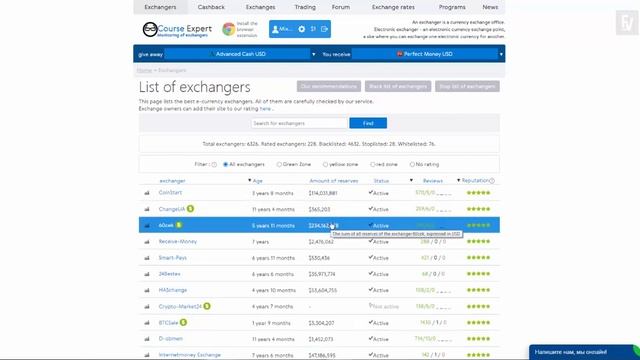Click the swap arrows icon in account bar
Viewport: 640px width, 360px height.
tap(313, 29)
